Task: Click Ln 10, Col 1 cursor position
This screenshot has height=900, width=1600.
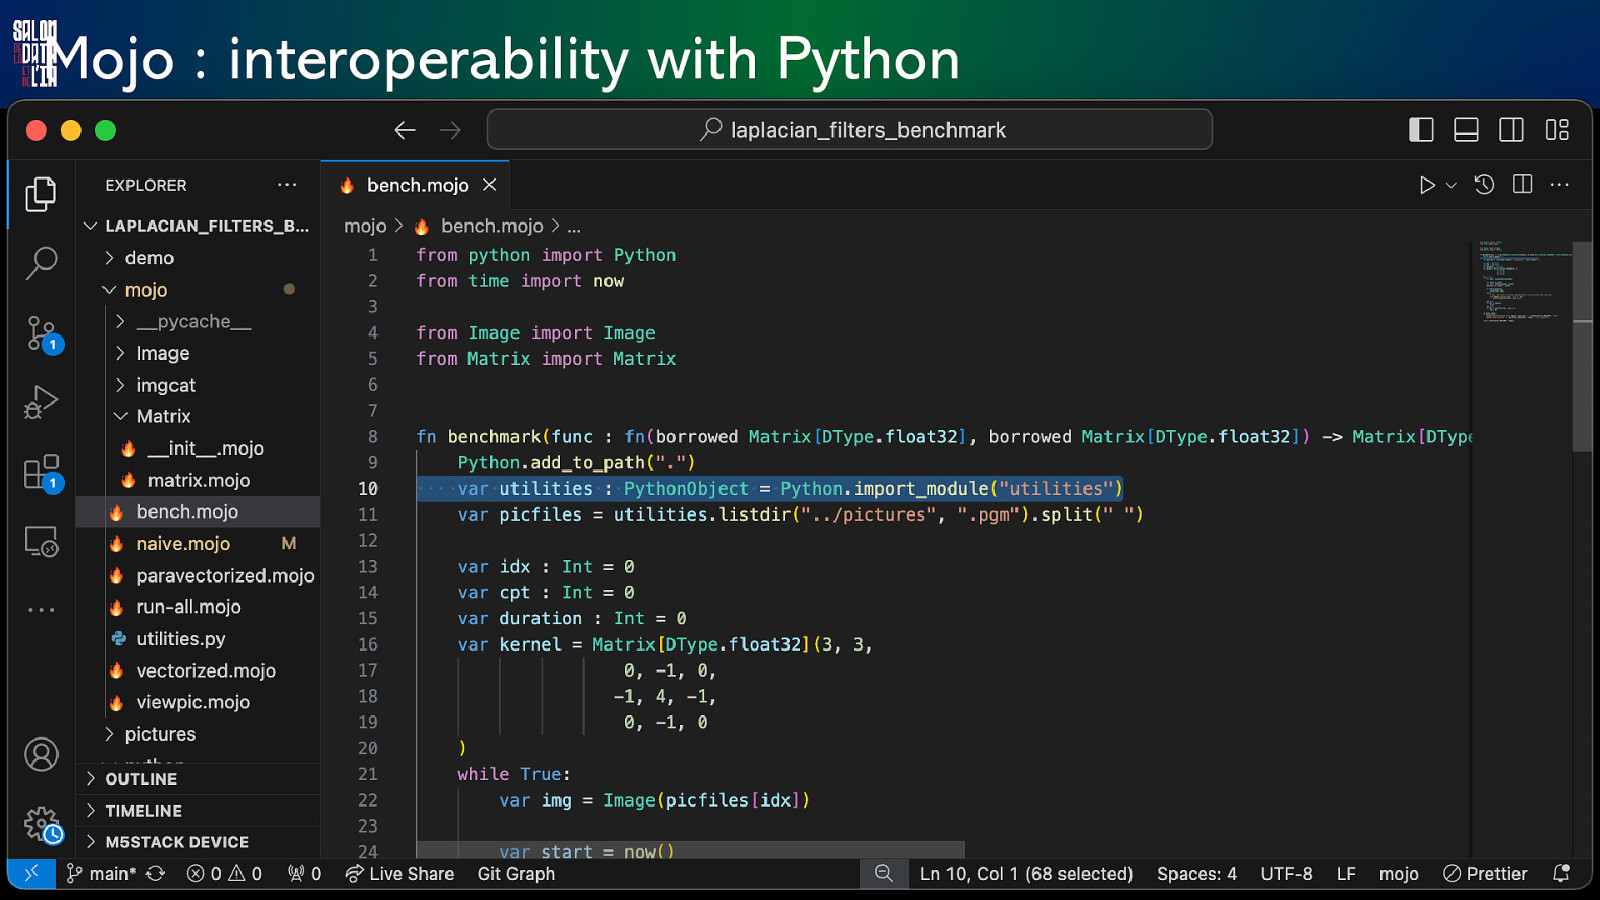Action: coord(1026,873)
